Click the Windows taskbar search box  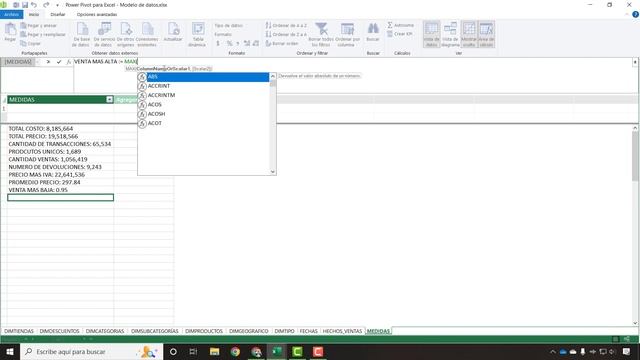(x=91, y=351)
